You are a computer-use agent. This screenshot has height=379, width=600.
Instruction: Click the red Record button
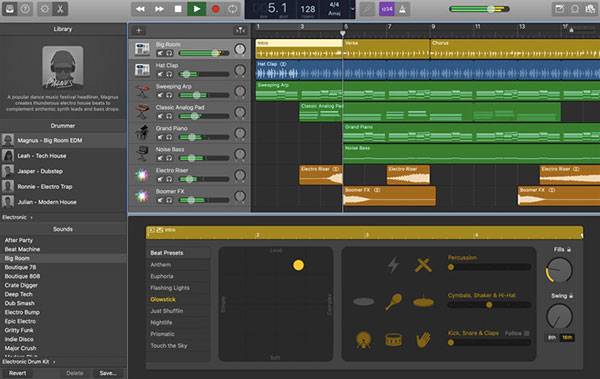point(215,9)
